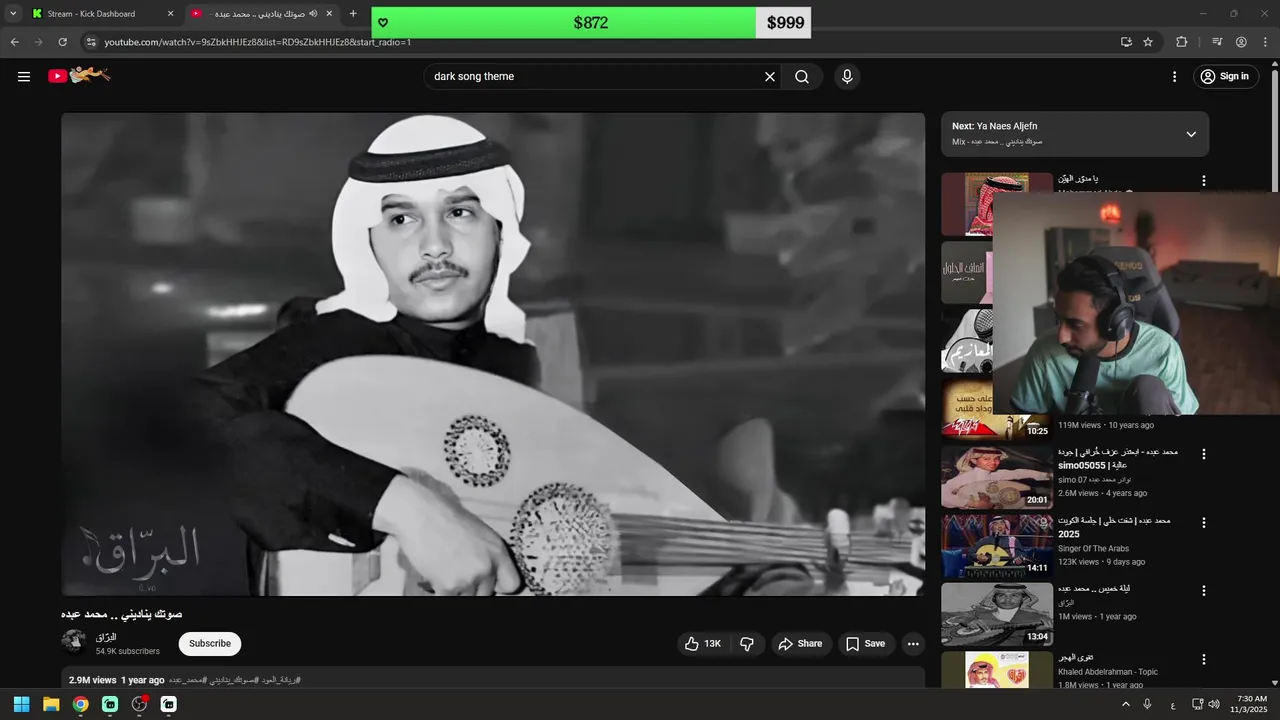
Task: Run search with the magnifier button
Action: point(802,76)
